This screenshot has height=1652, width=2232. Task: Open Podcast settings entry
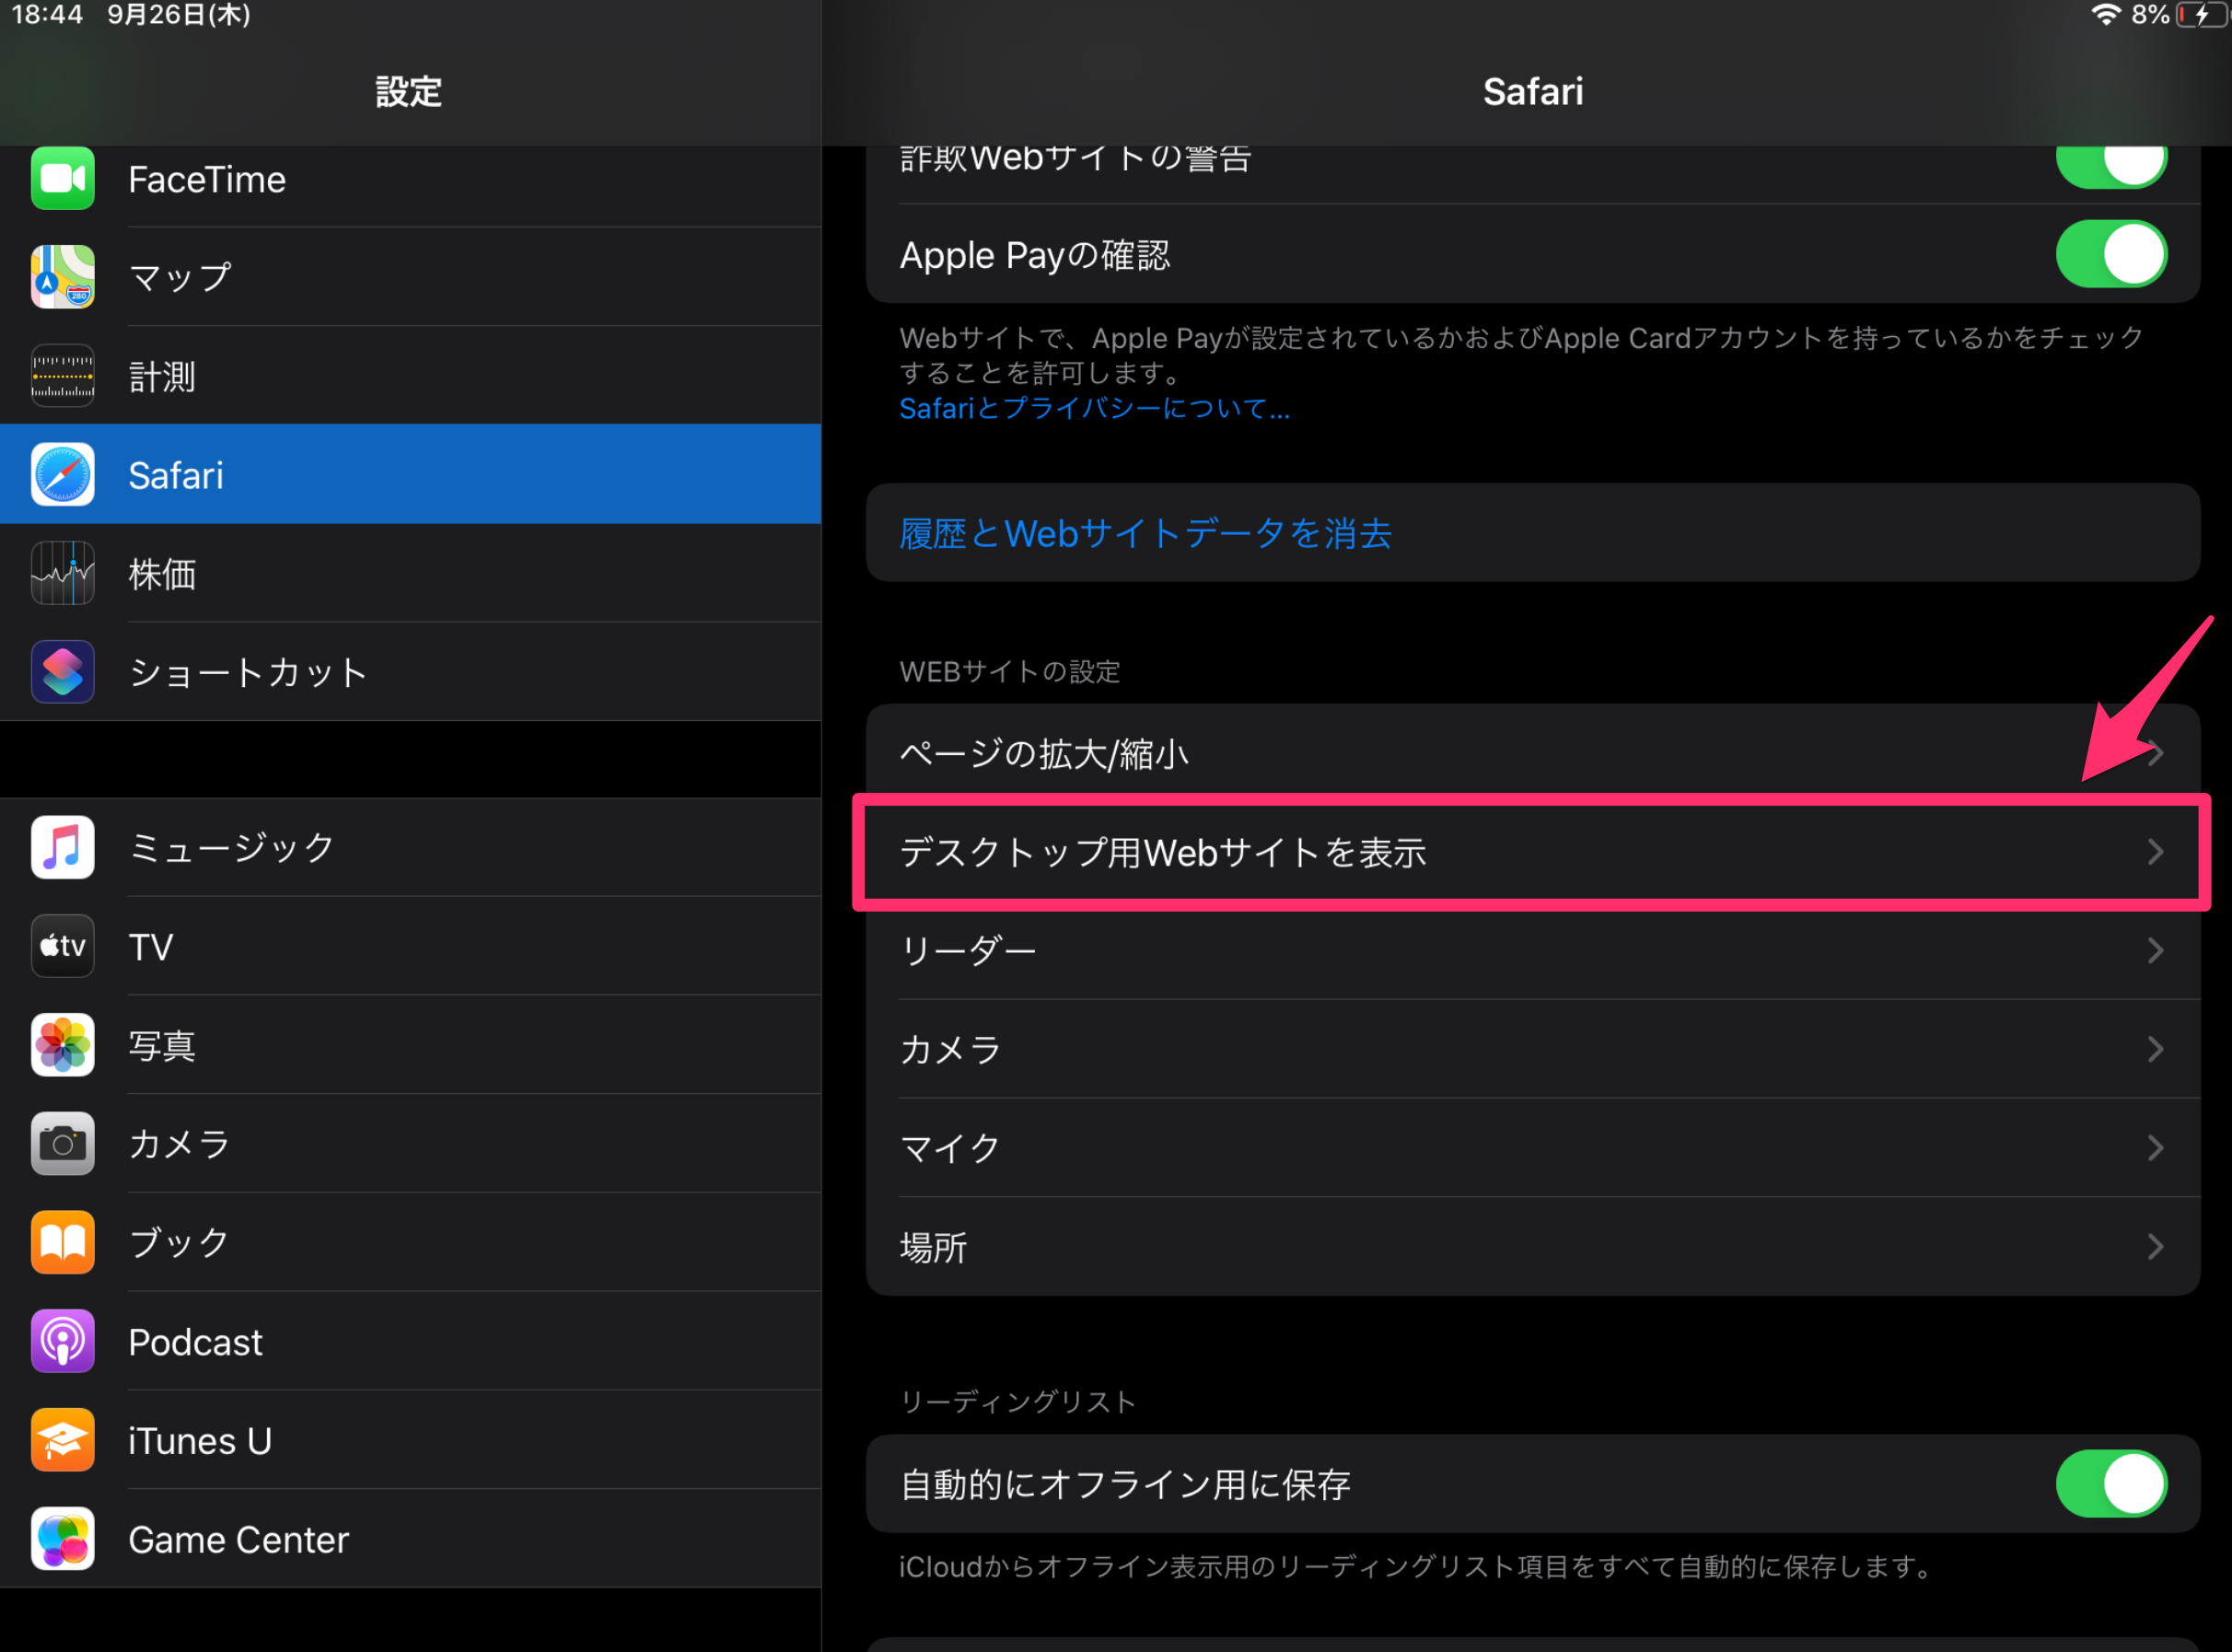click(410, 1341)
